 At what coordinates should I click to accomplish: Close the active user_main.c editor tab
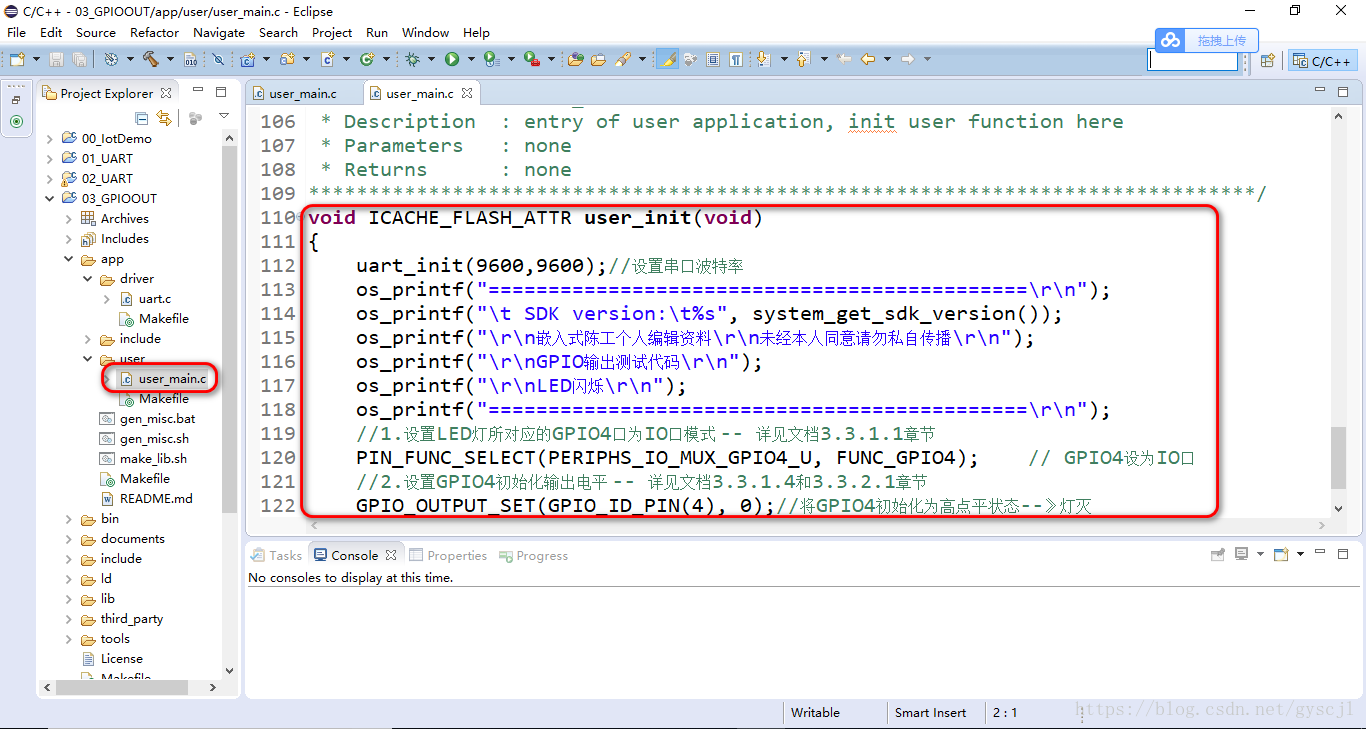click(467, 93)
